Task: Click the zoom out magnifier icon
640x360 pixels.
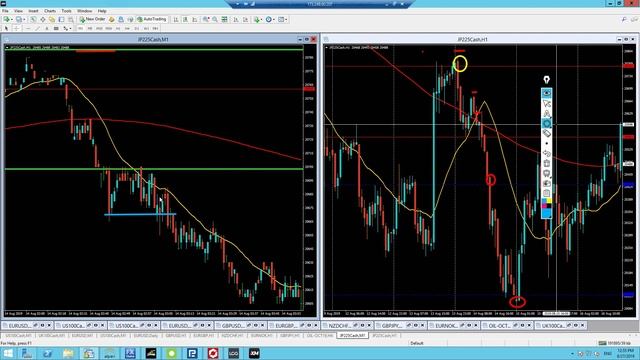Action: 215,19
